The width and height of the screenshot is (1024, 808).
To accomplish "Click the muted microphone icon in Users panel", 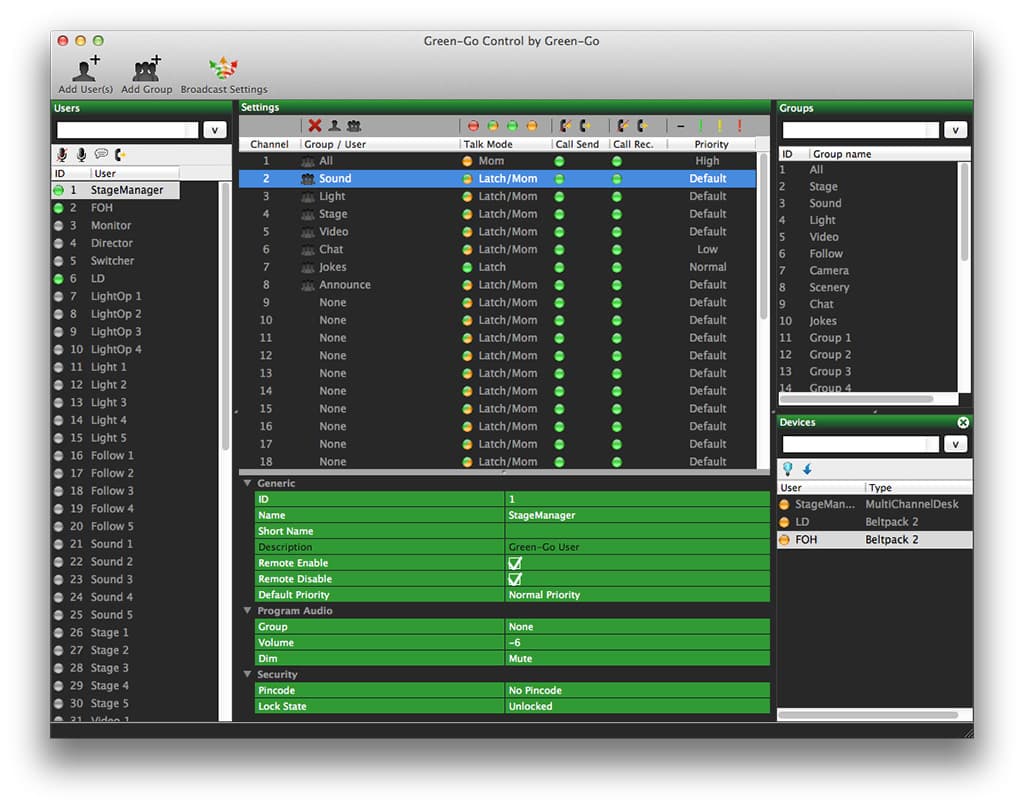I will pos(62,154).
